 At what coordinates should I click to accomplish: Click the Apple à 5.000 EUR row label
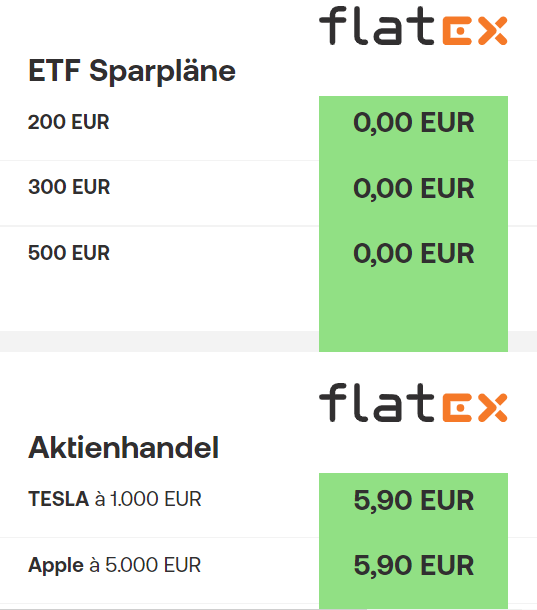coord(114,565)
